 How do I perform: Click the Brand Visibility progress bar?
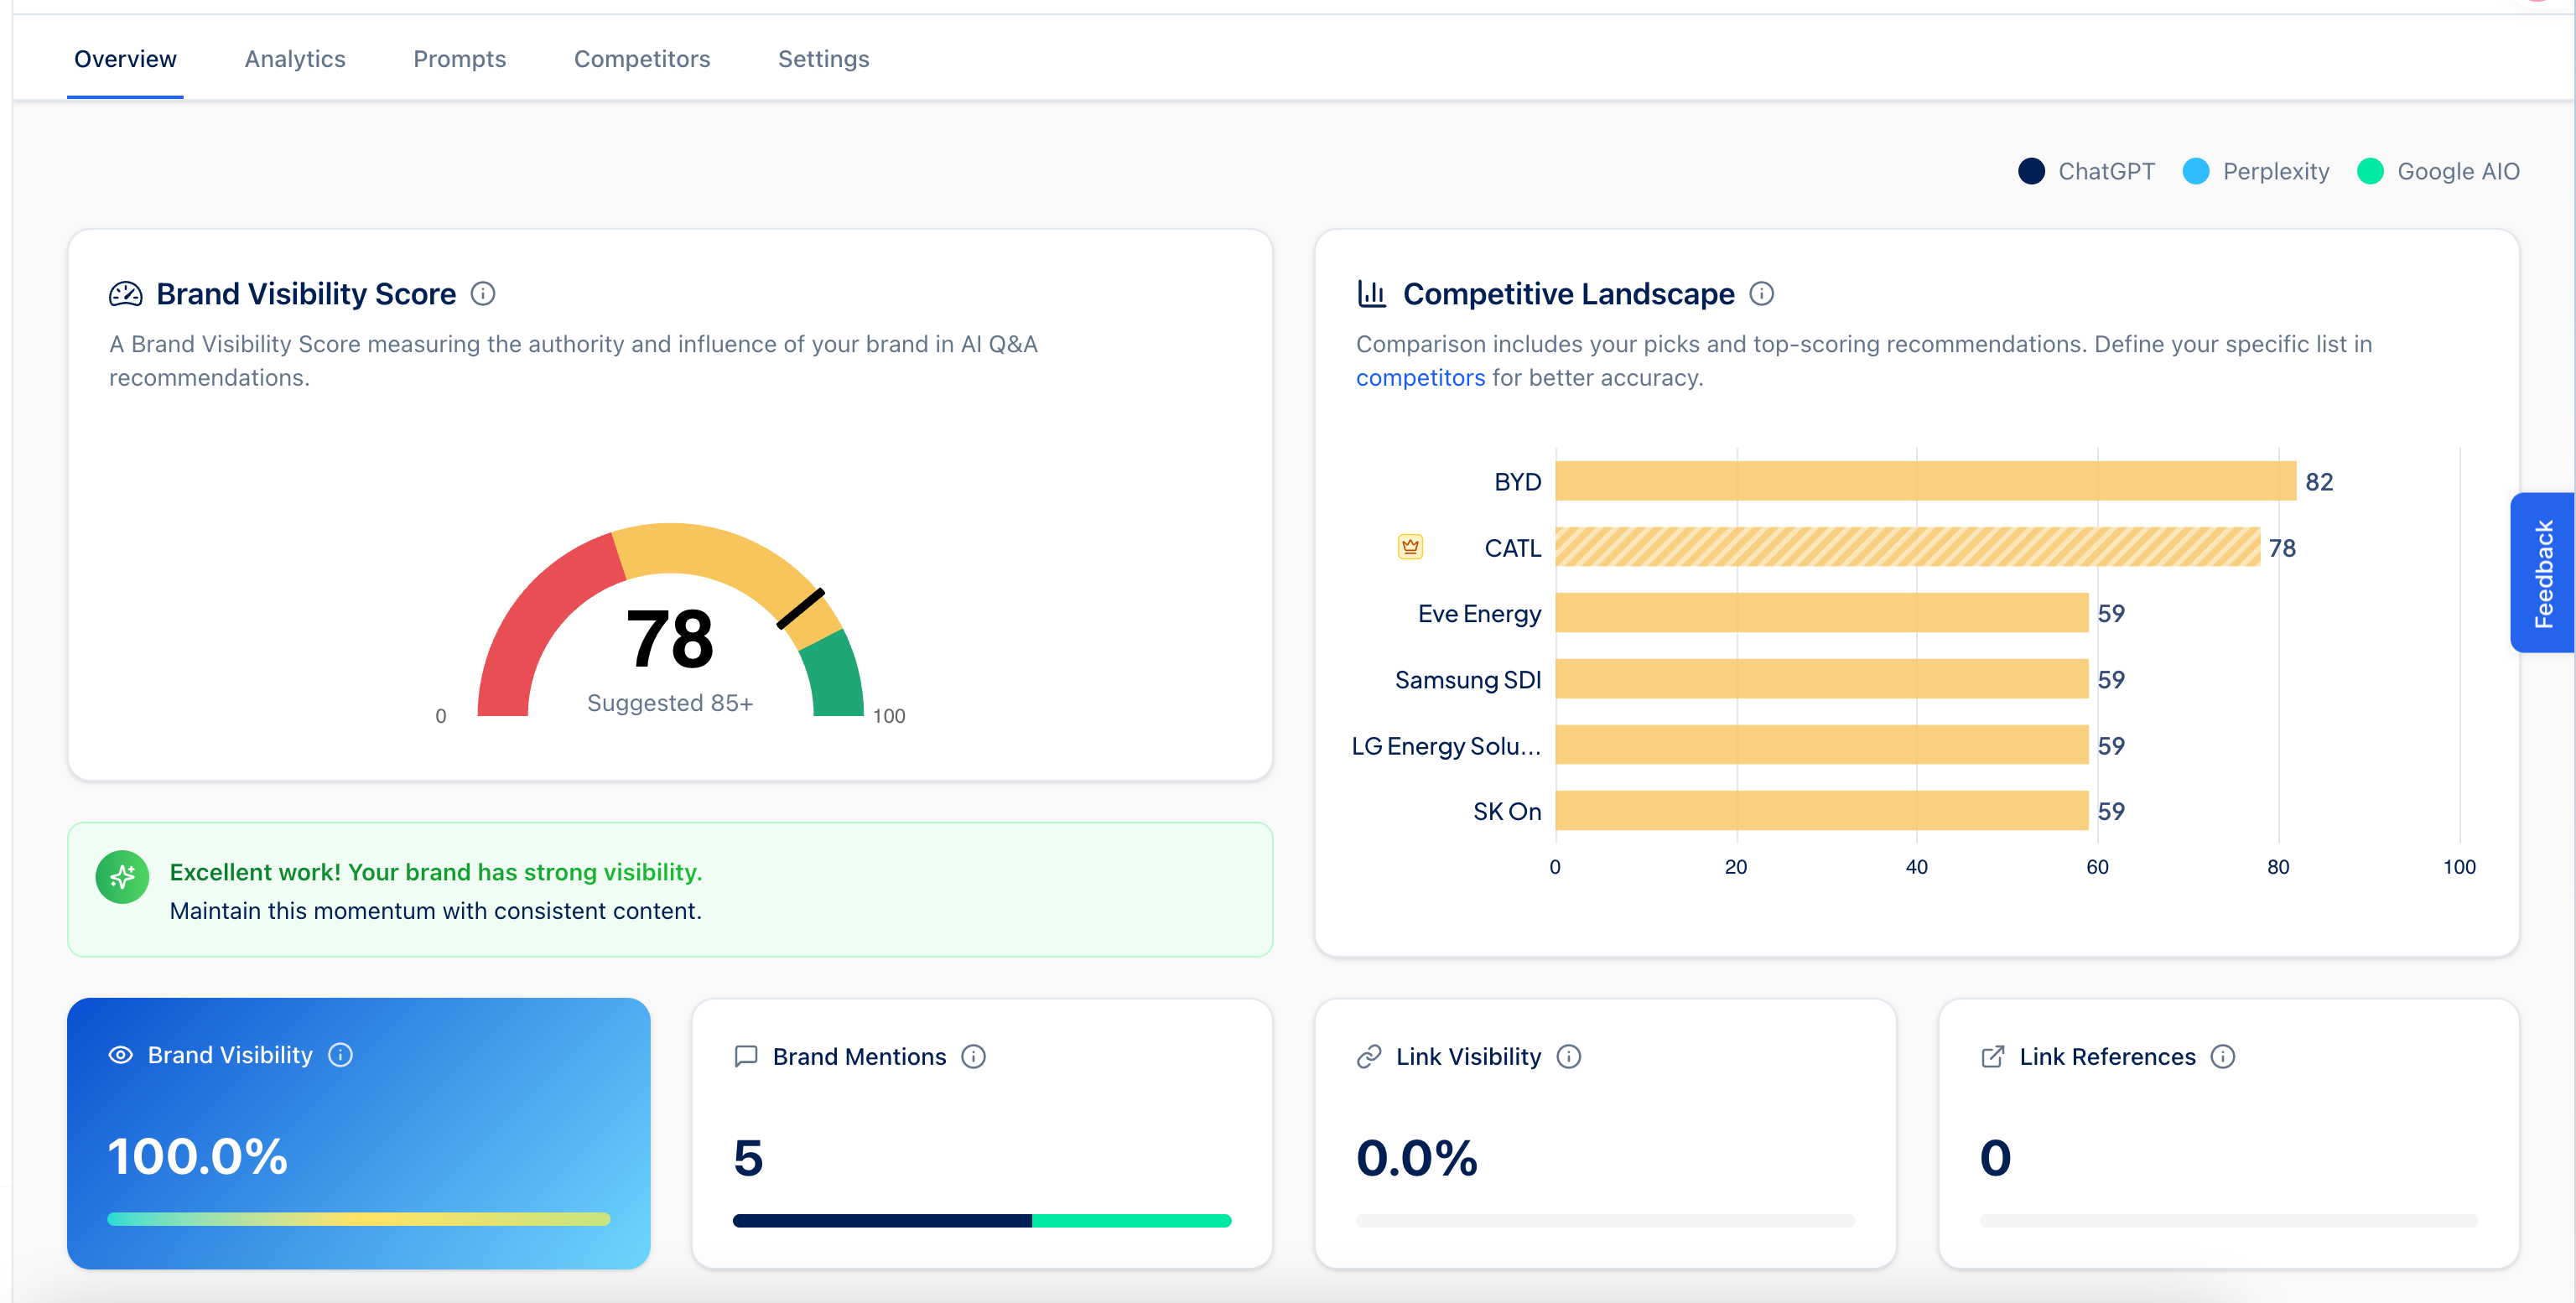click(358, 1219)
